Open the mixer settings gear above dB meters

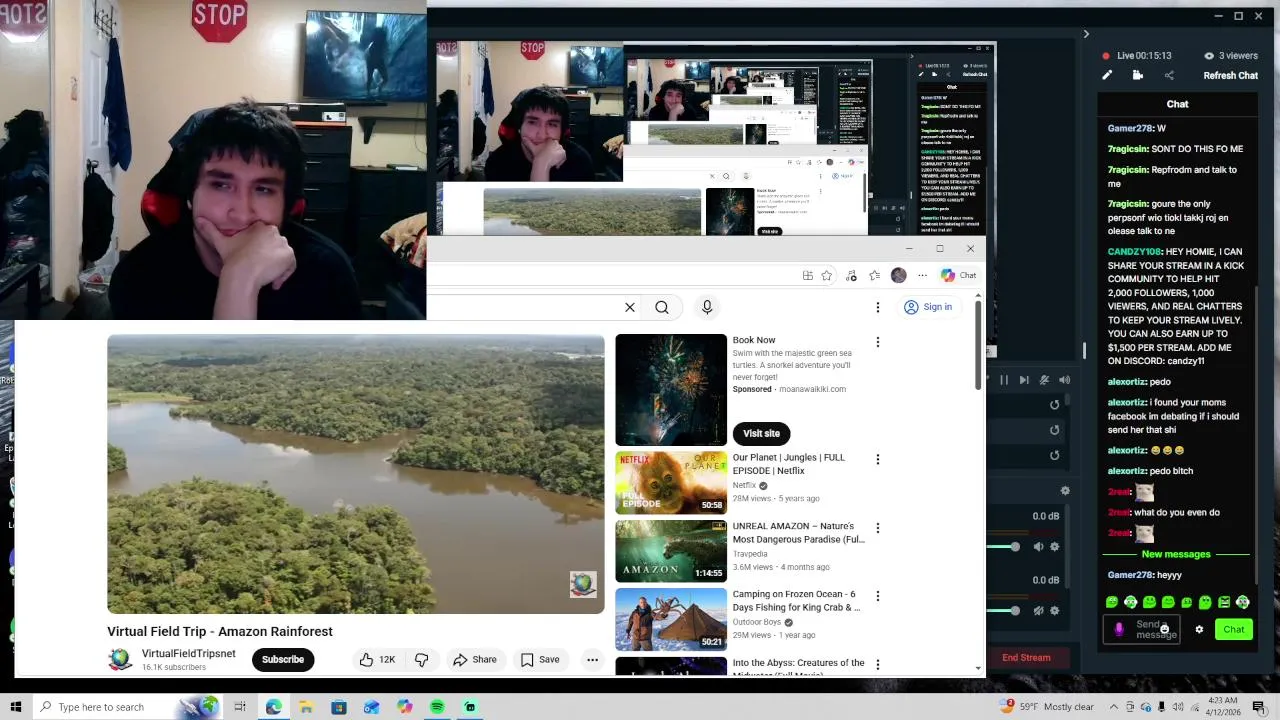(x=1065, y=490)
